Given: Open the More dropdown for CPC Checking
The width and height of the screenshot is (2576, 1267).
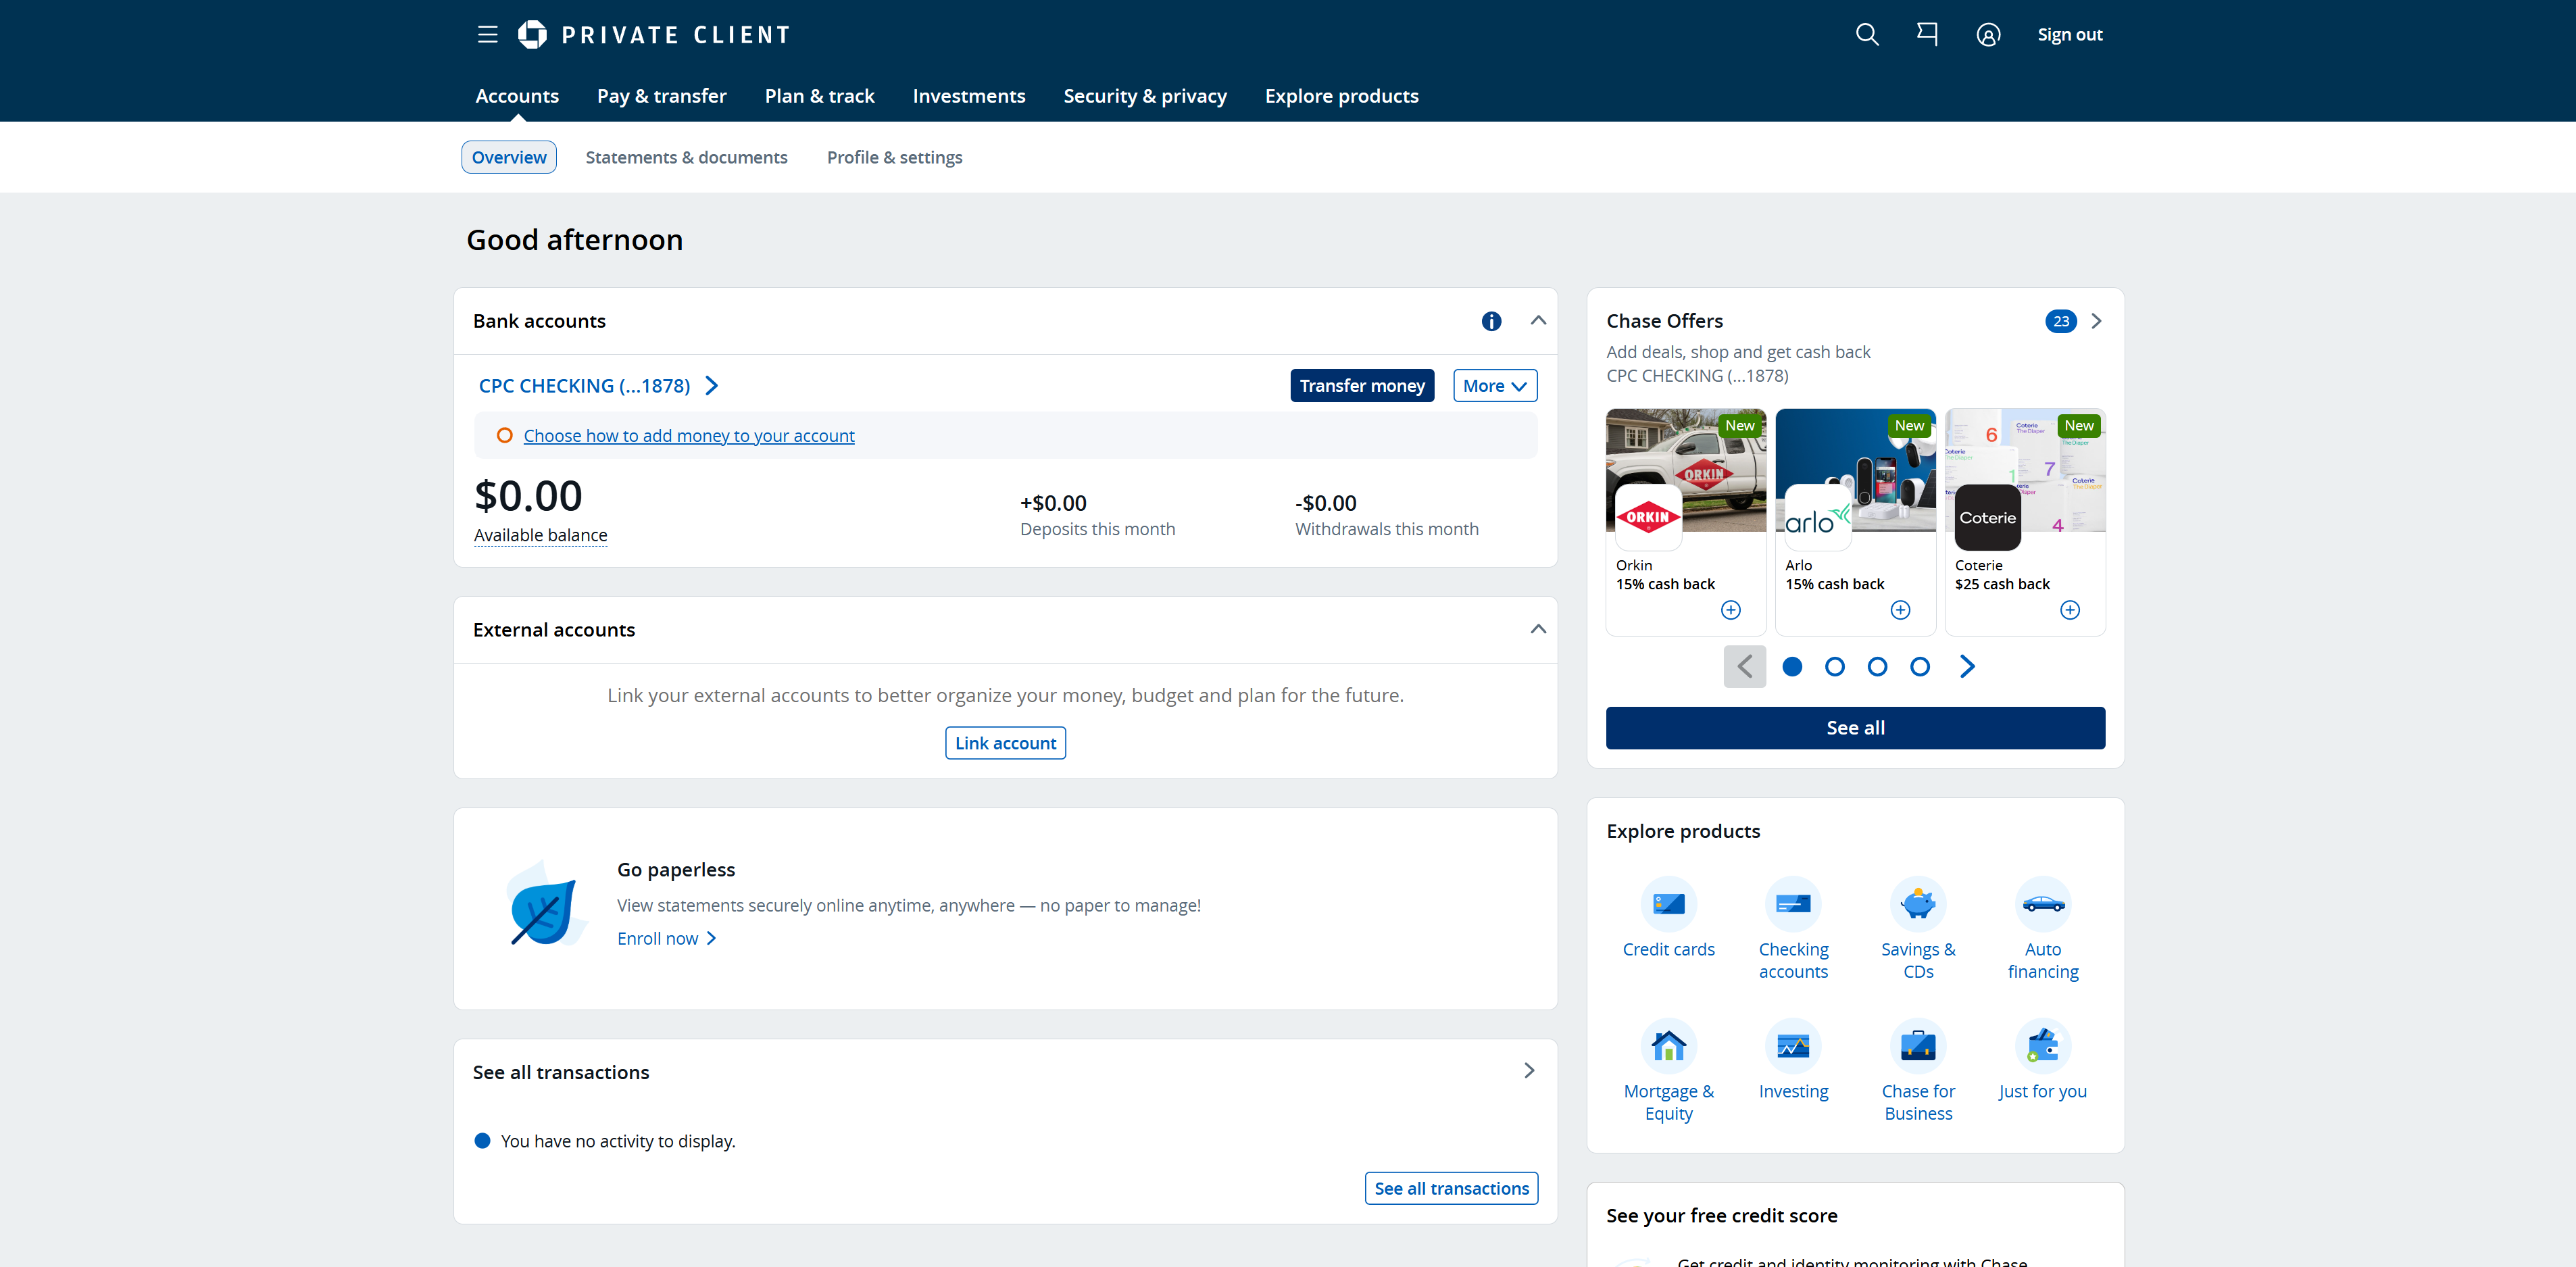Looking at the screenshot, I should 1494,386.
